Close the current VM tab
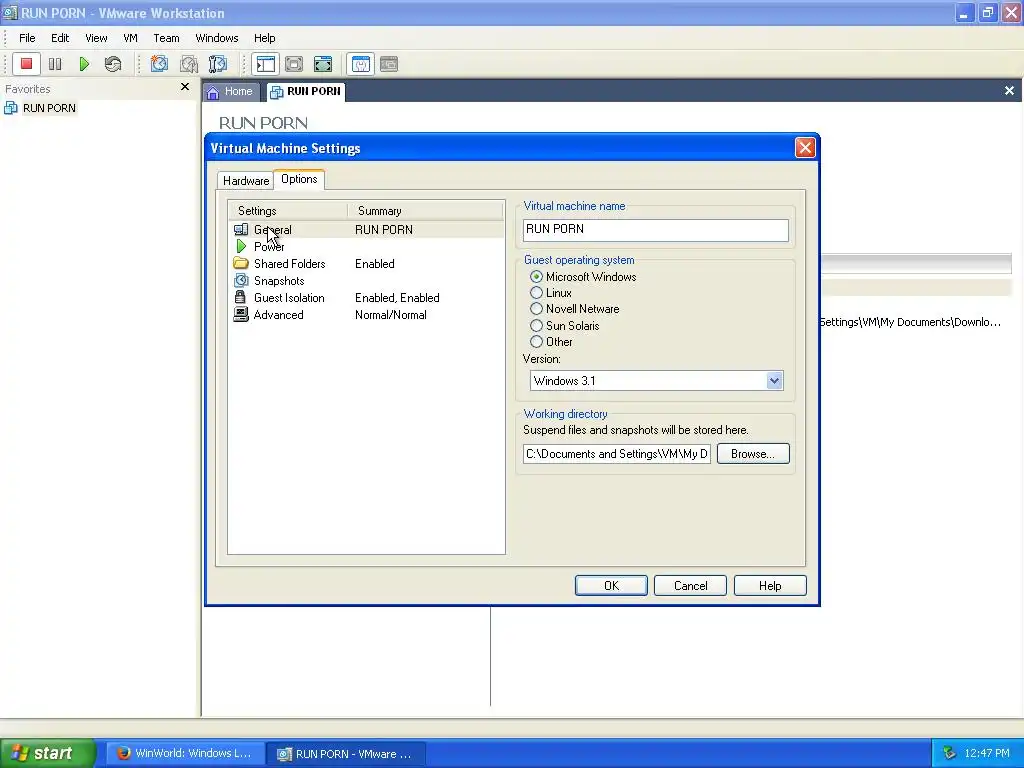Image resolution: width=1024 pixels, height=768 pixels. 1009,91
